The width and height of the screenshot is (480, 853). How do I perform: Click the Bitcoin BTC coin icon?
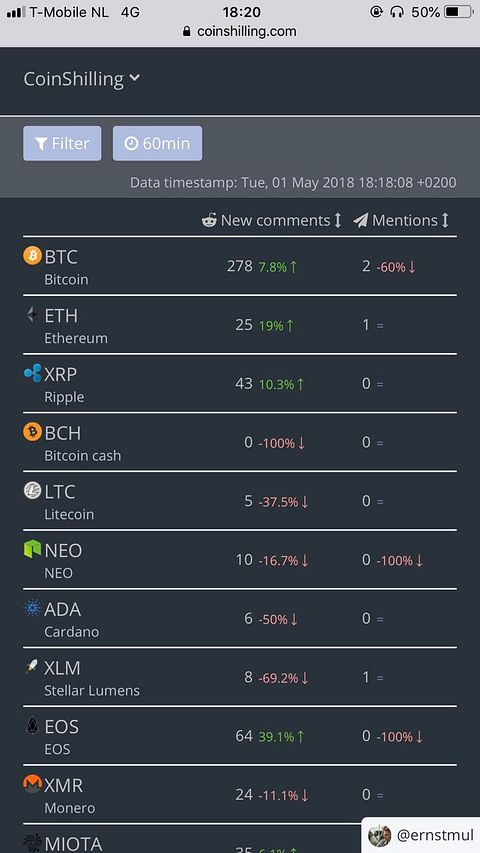point(32,255)
